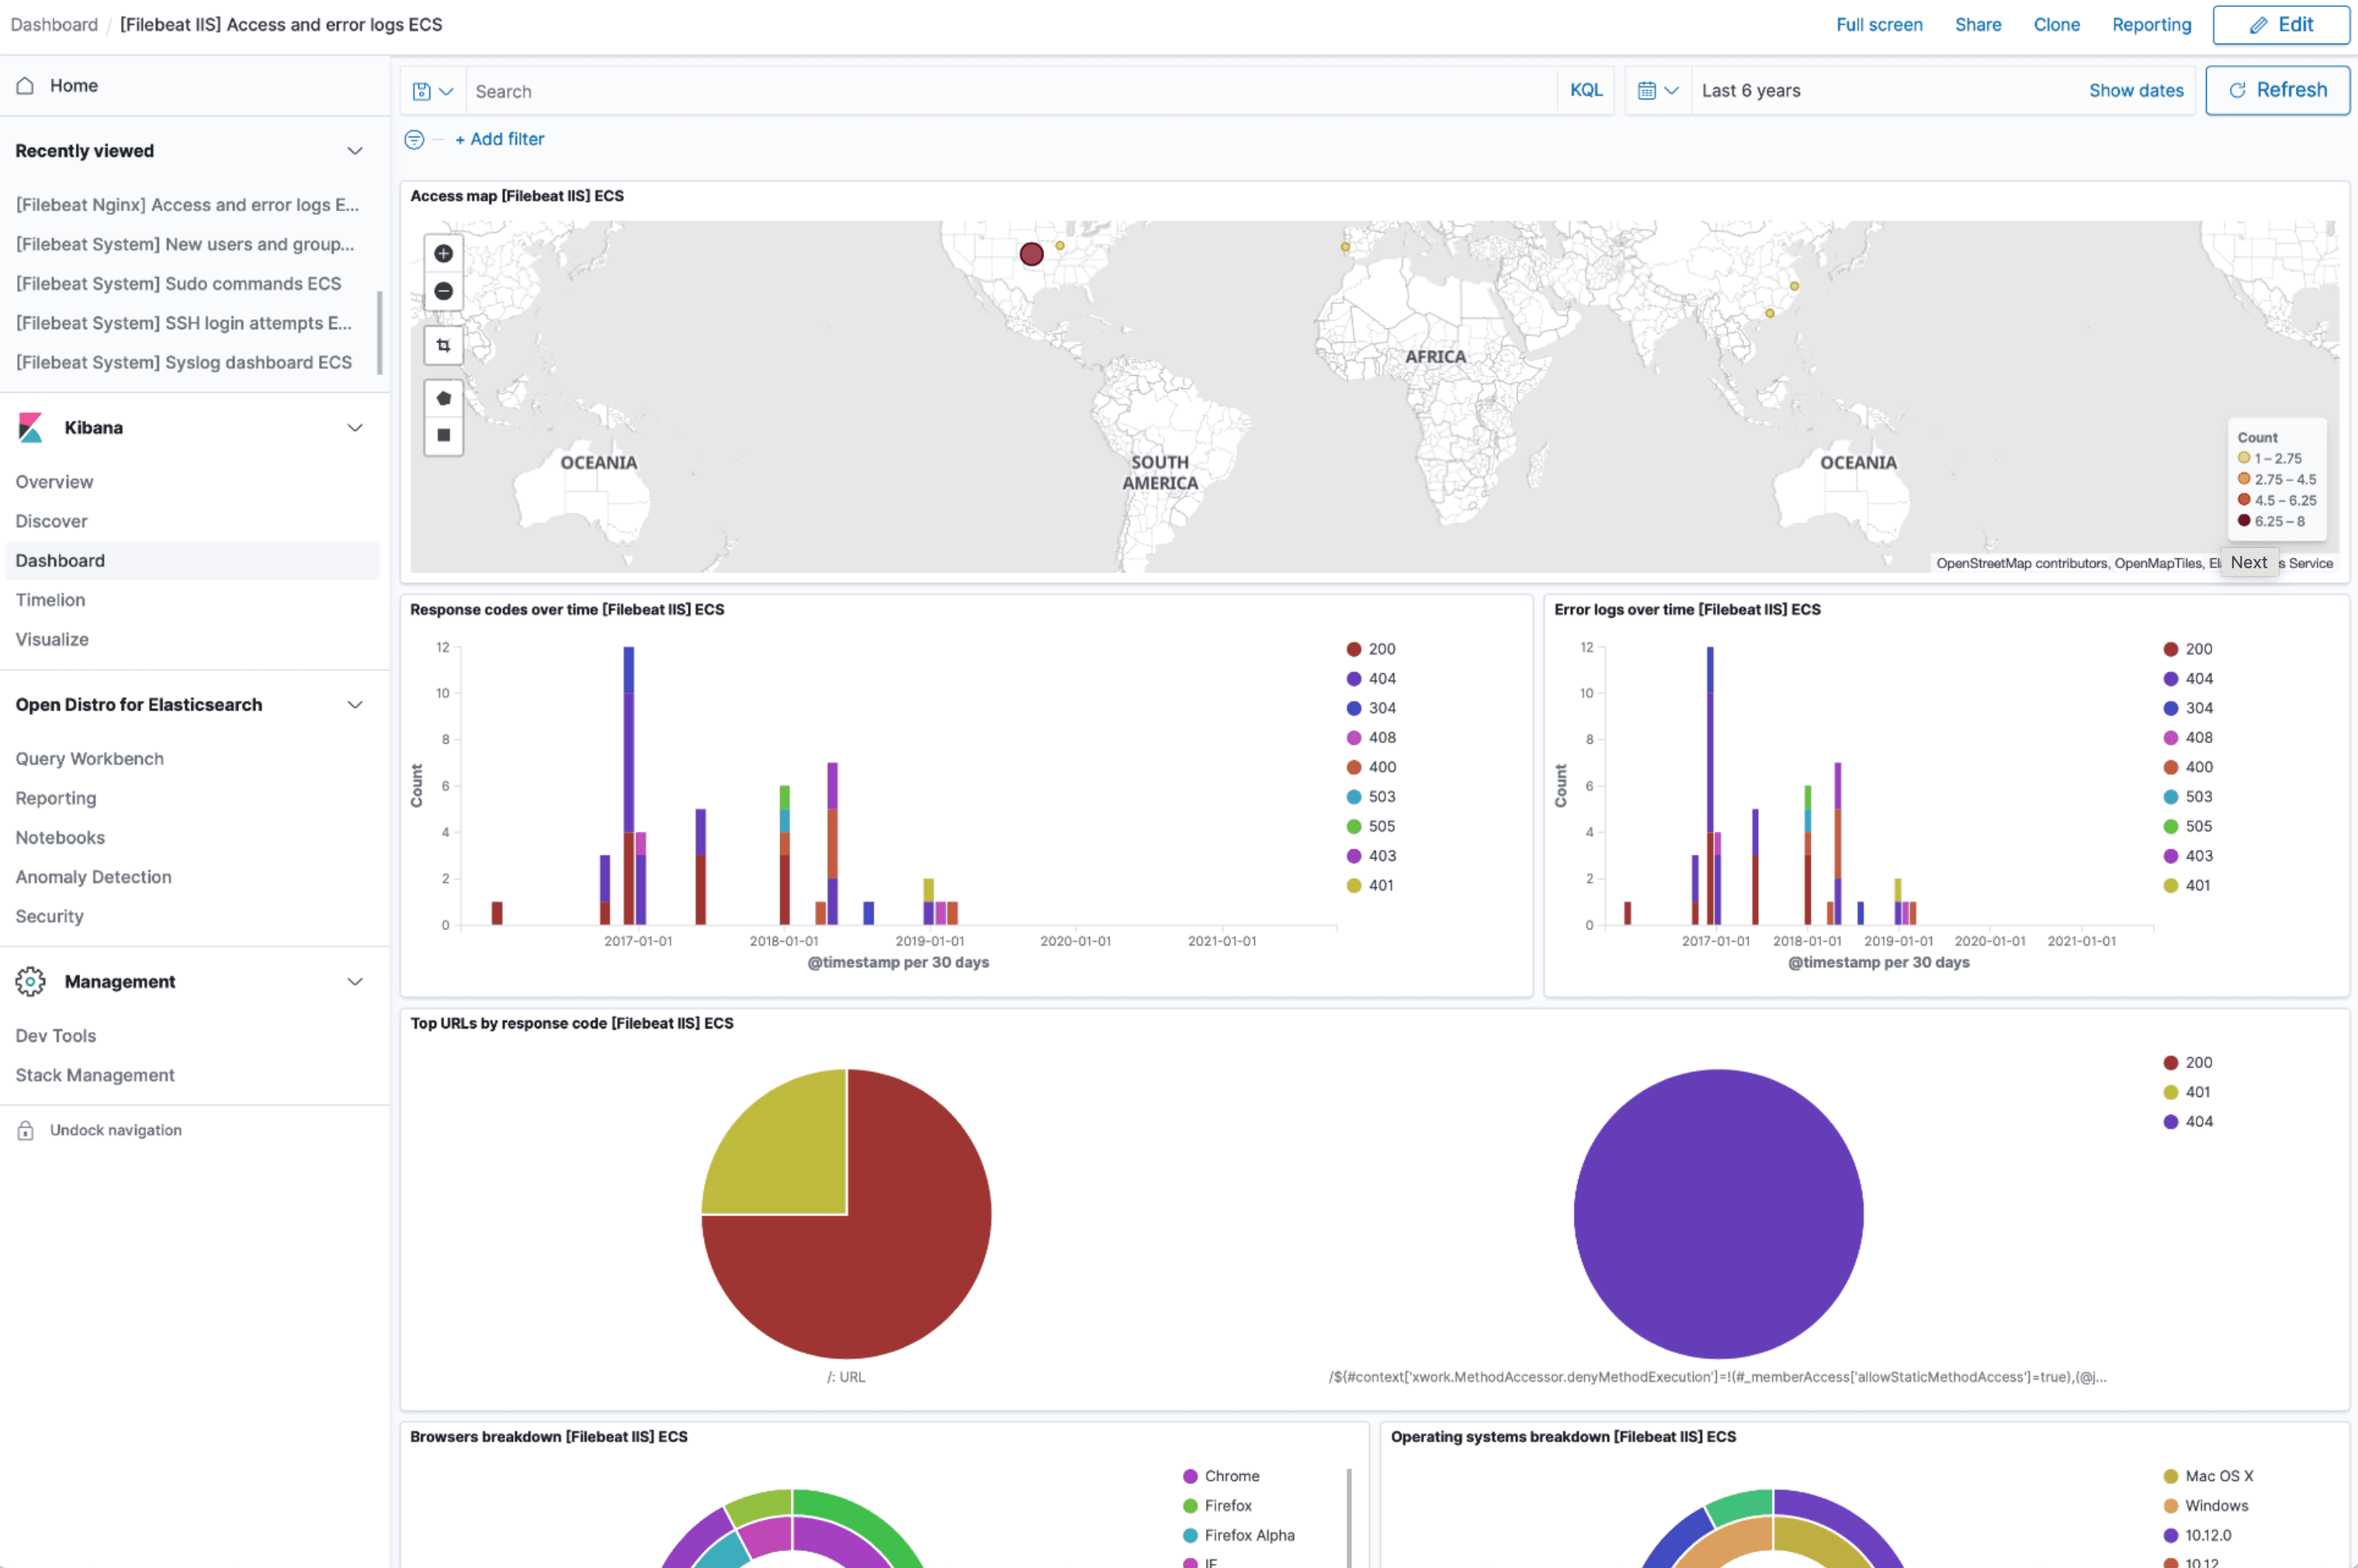Open the date picker calendar dropdown
The width and height of the screenshot is (2358, 1568).
click(x=1657, y=90)
